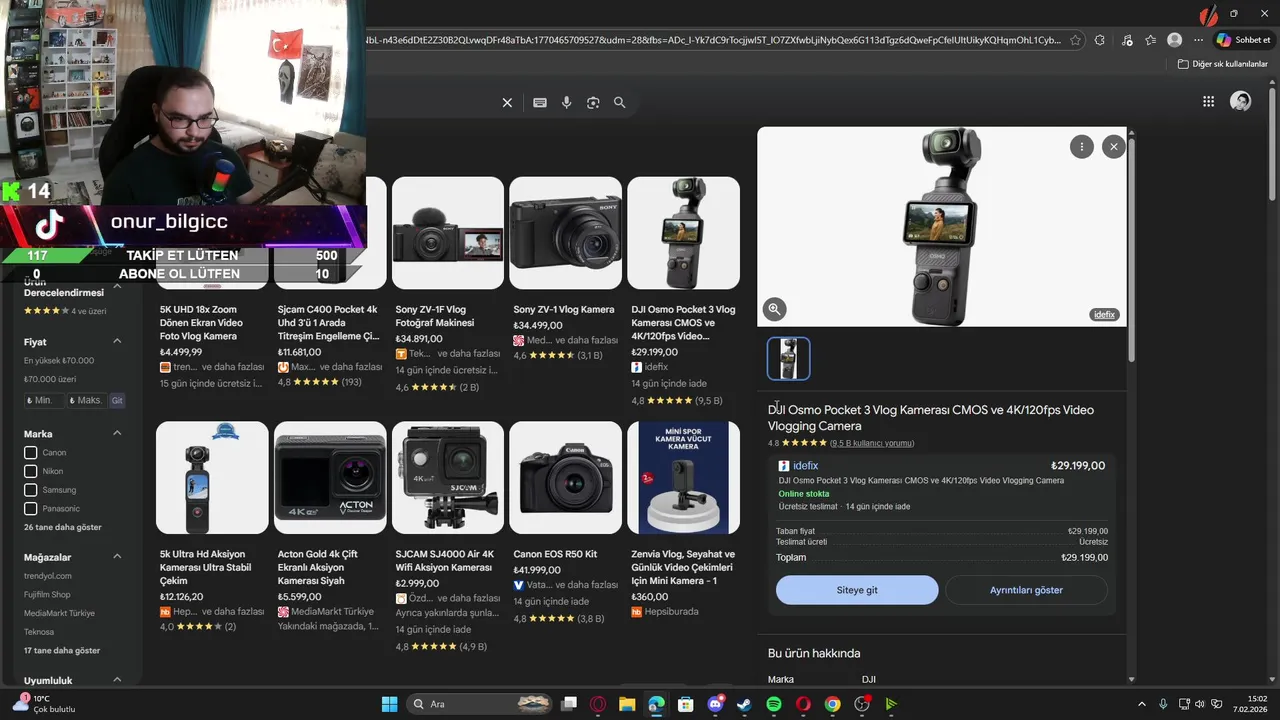This screenshot has width=1280, height=720.
Task: Filter by MediaMarkt Türkiye store
Action: tap(59, 613)
